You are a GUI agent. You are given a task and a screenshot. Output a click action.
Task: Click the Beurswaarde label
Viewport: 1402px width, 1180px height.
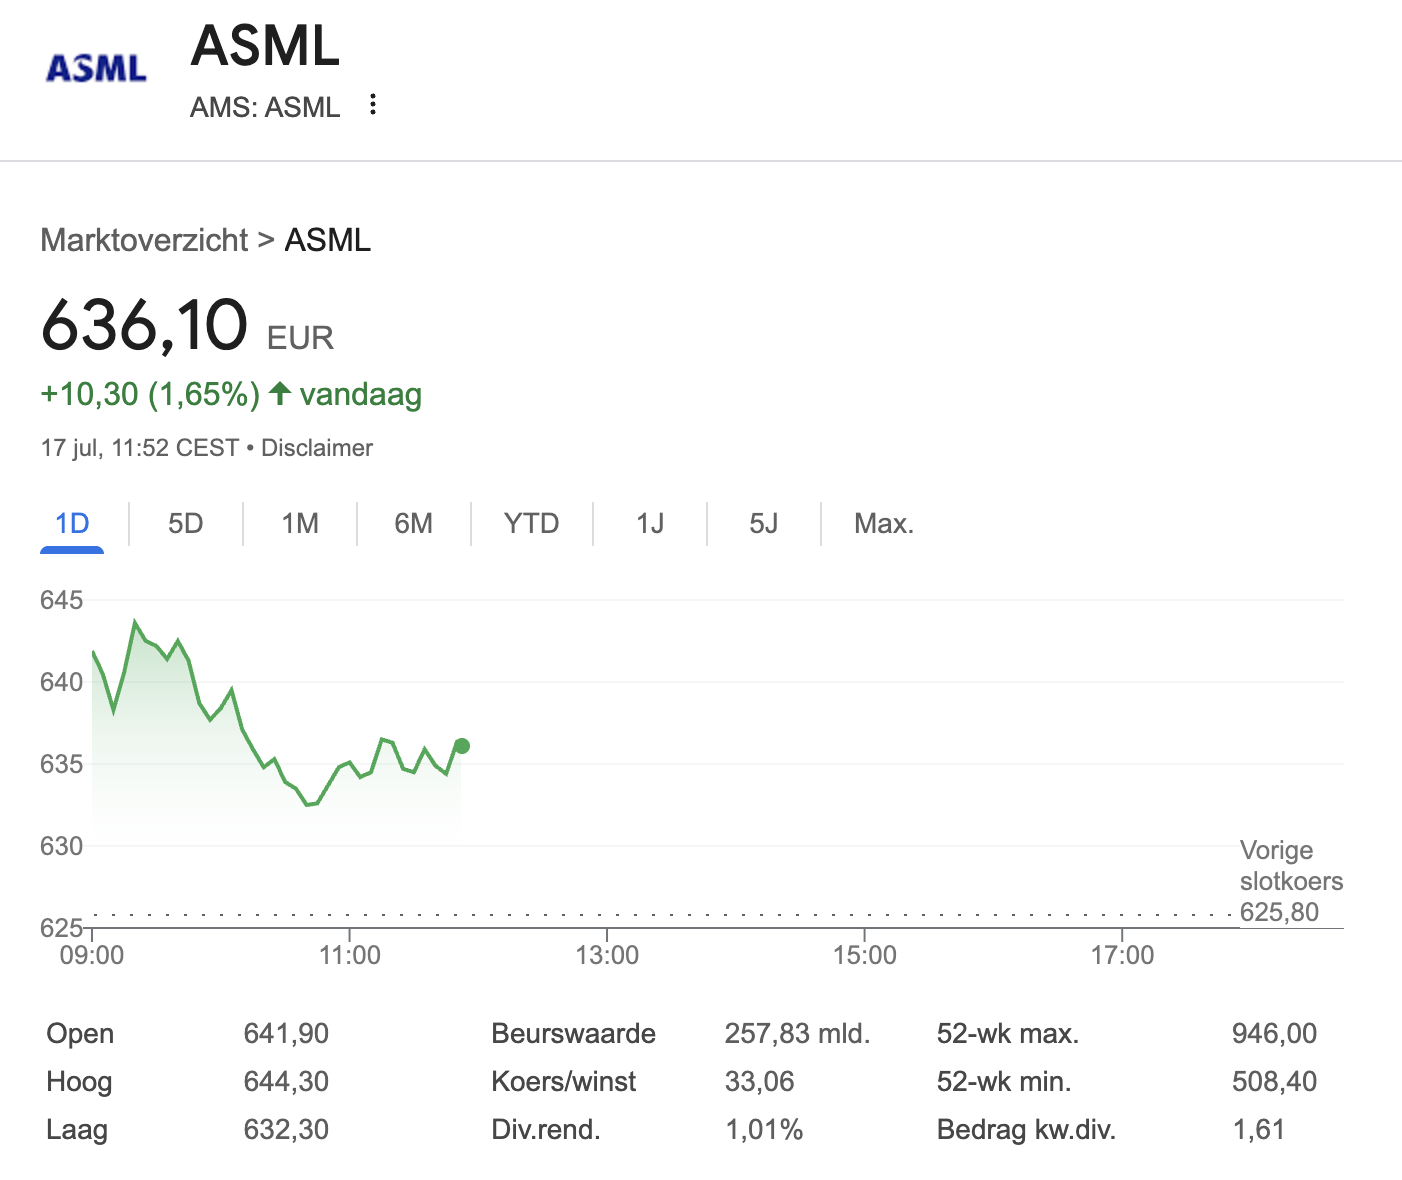573,1034
